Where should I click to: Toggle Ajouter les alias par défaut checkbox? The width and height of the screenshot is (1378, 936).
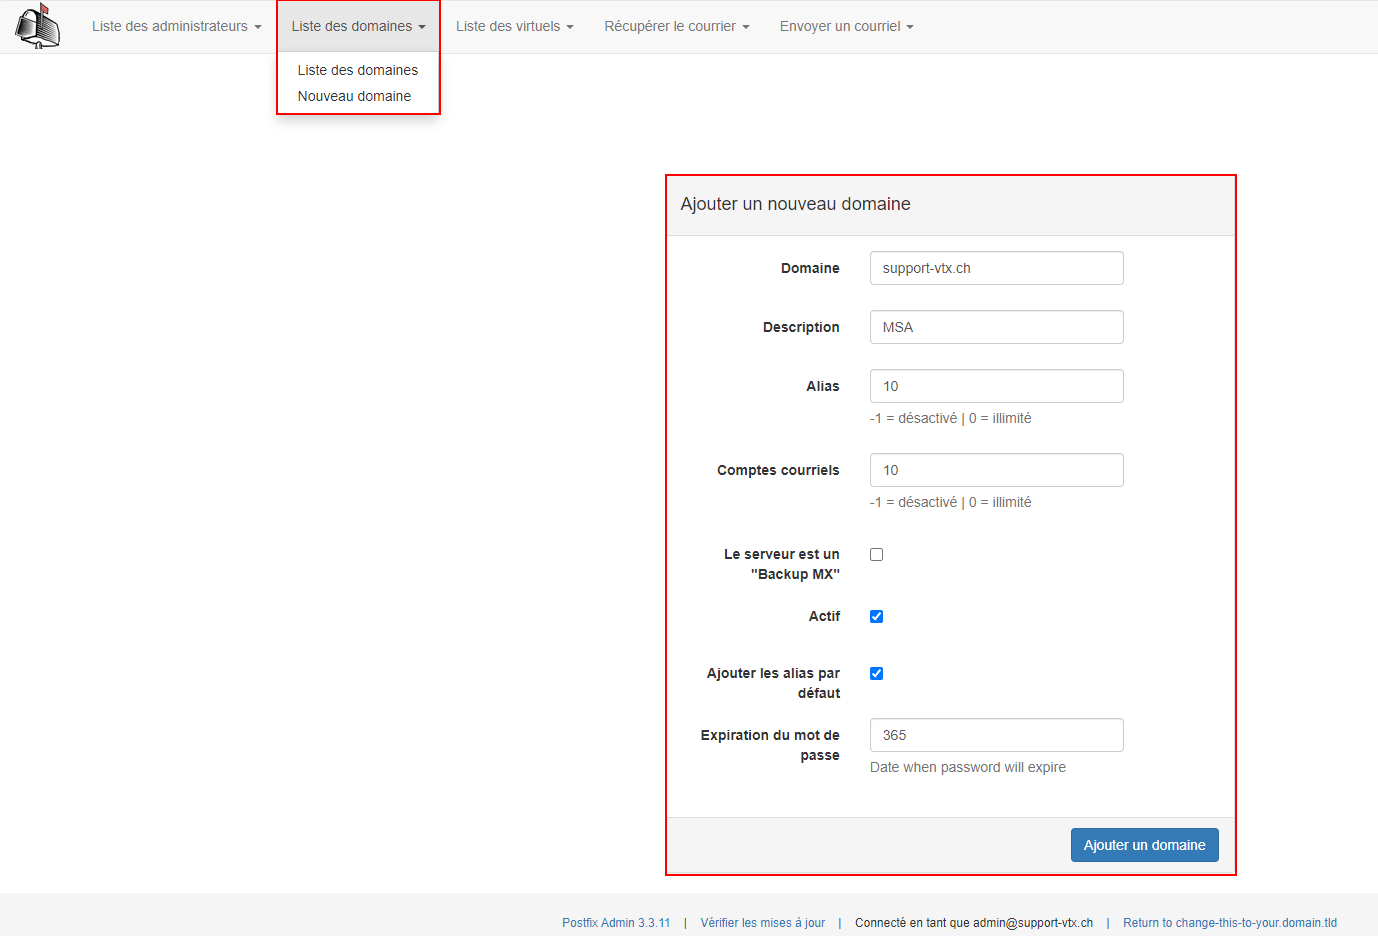coord(876,673)
